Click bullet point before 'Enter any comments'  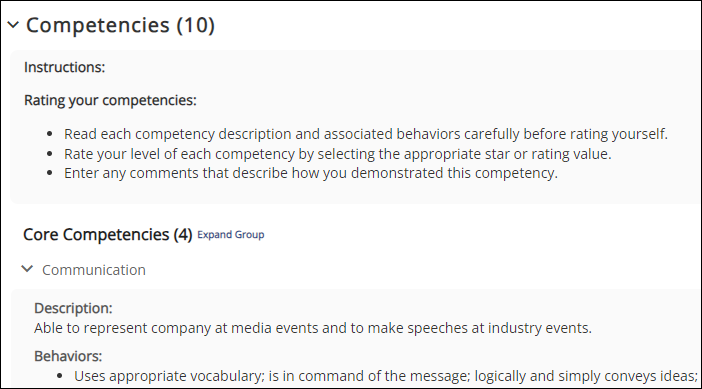click(50, 173)
